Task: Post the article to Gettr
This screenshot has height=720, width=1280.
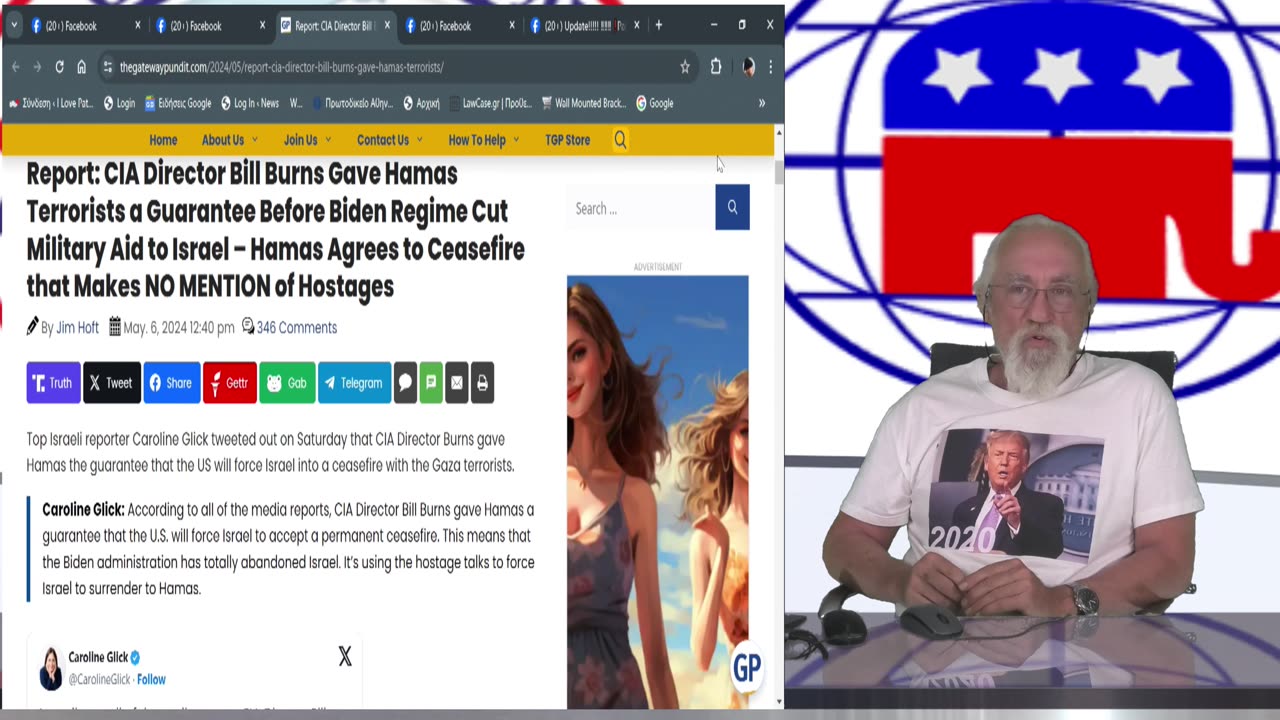Action: pos(229,383)
